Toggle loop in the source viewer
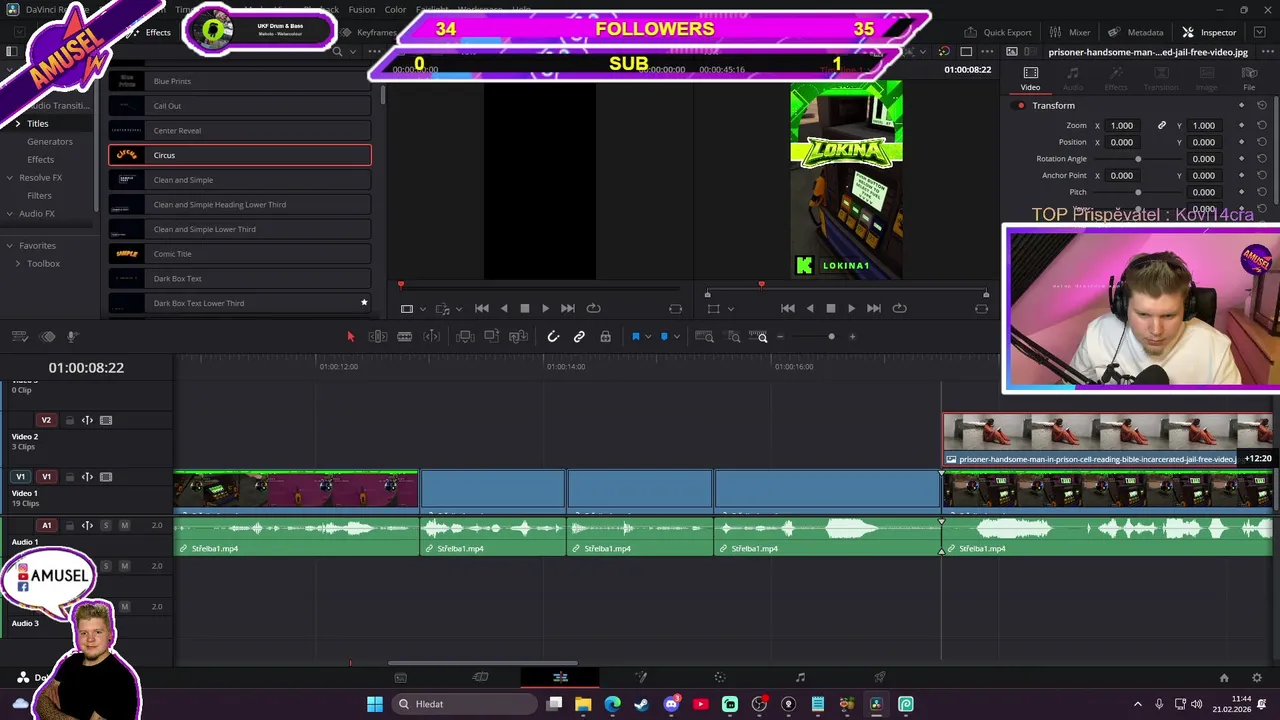The height and width of the screenshot is (720, 1280). coord(593,308)
